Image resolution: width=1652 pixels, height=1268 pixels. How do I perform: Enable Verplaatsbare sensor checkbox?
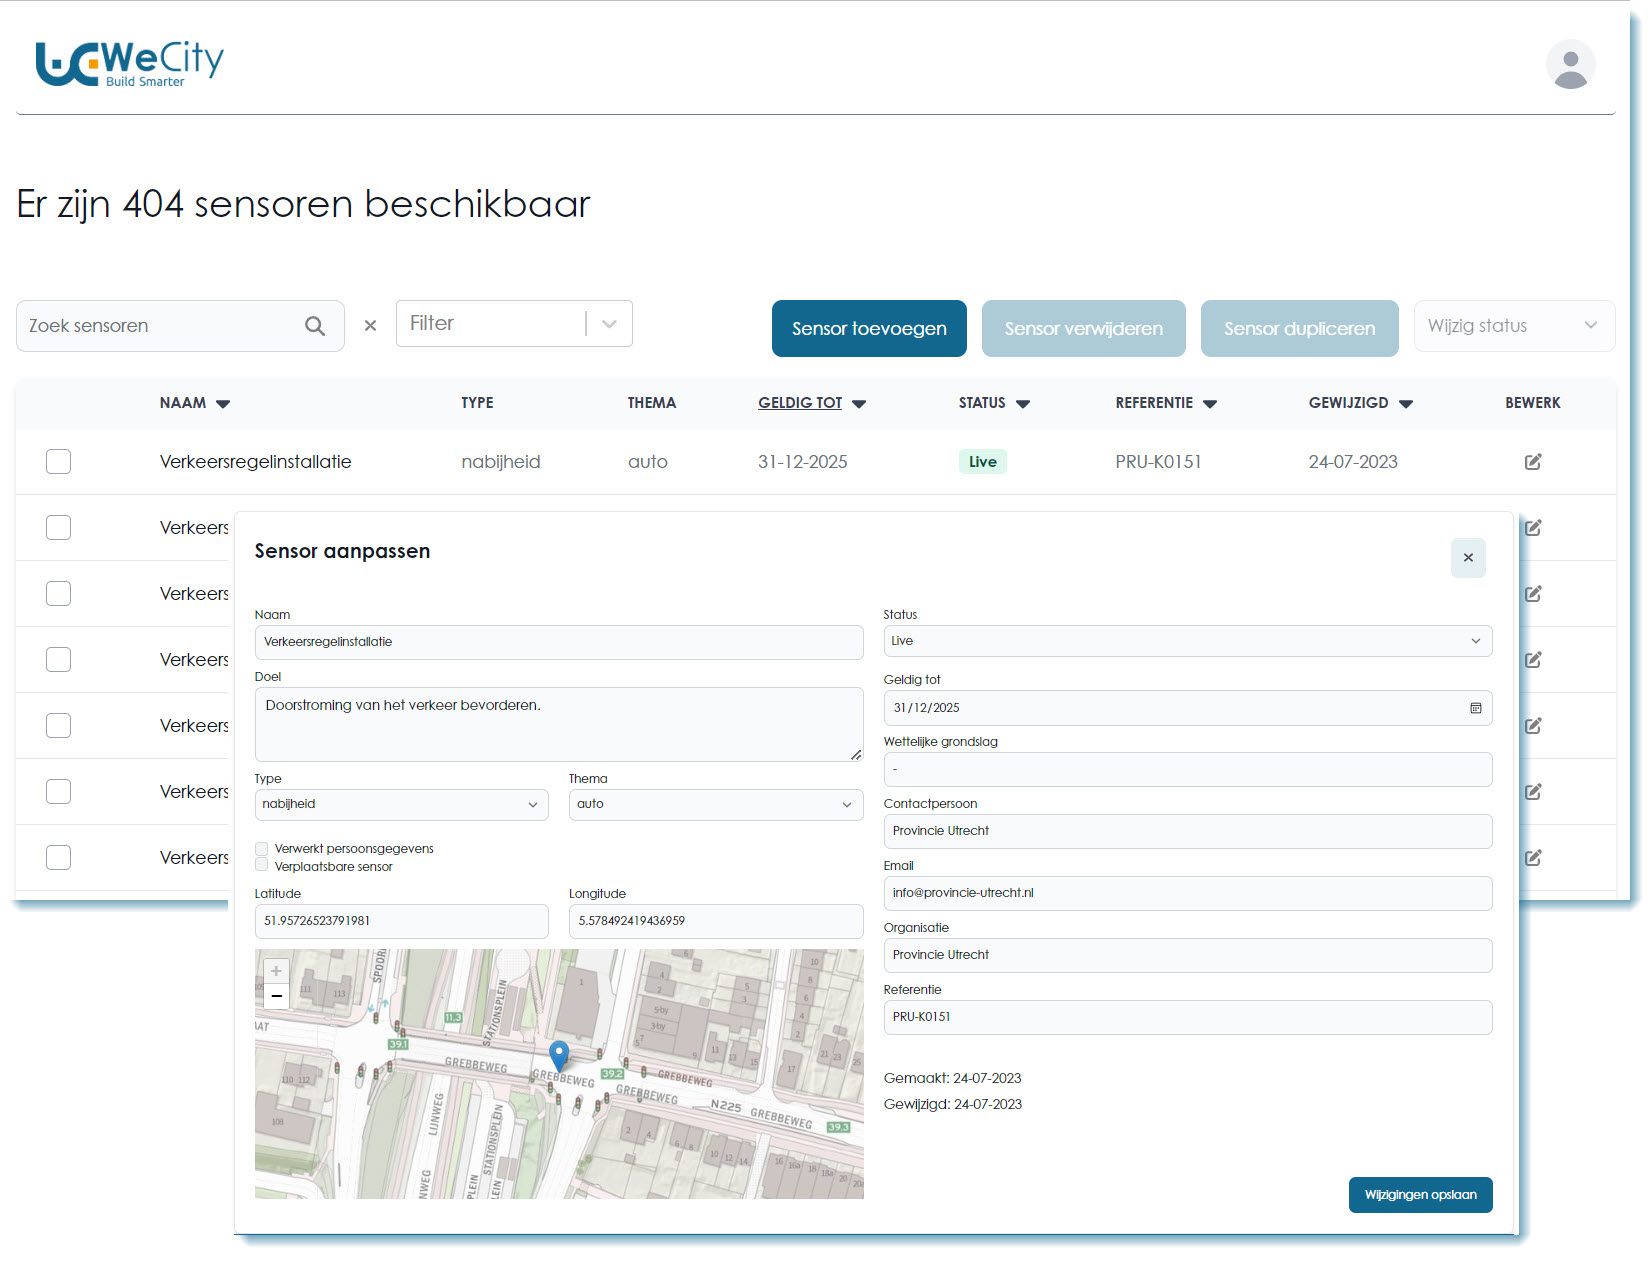point(261,865)
